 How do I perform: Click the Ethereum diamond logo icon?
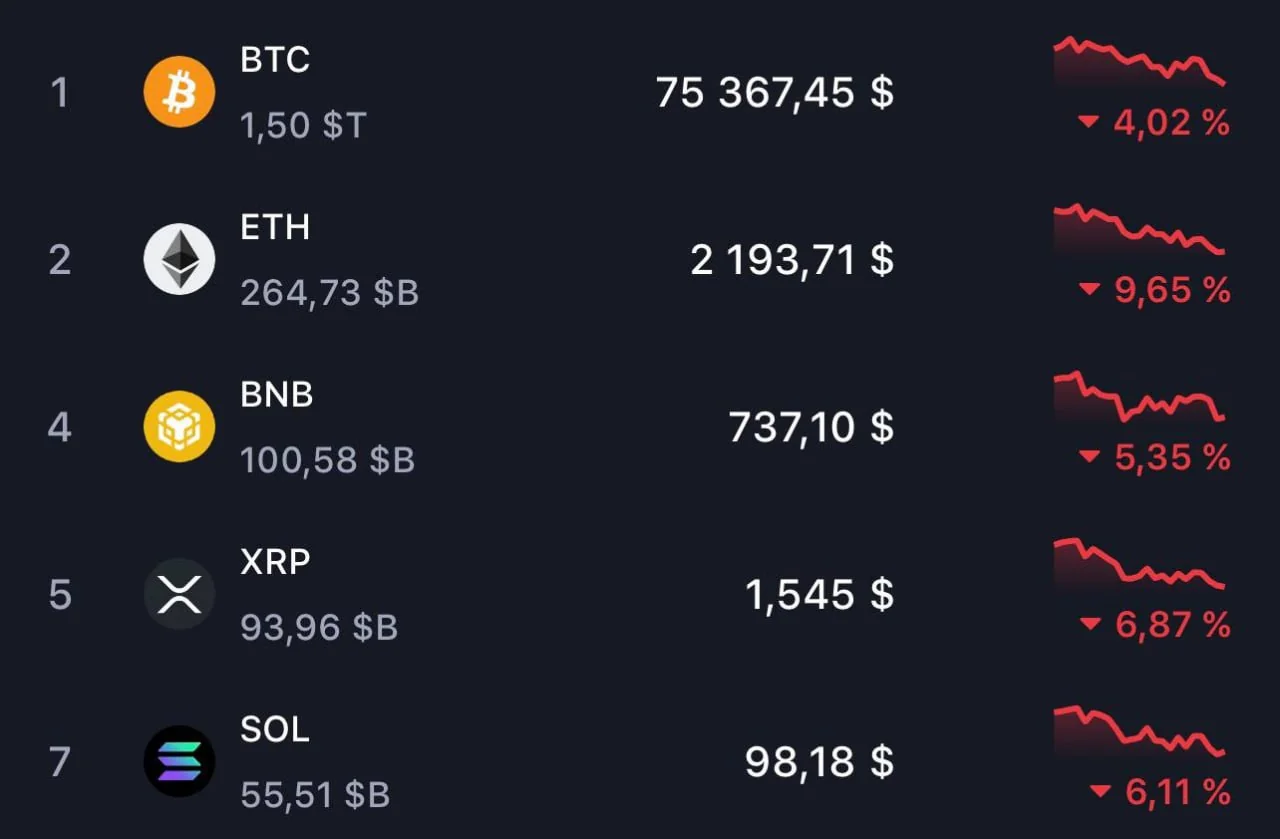click(x=179, y=259)
